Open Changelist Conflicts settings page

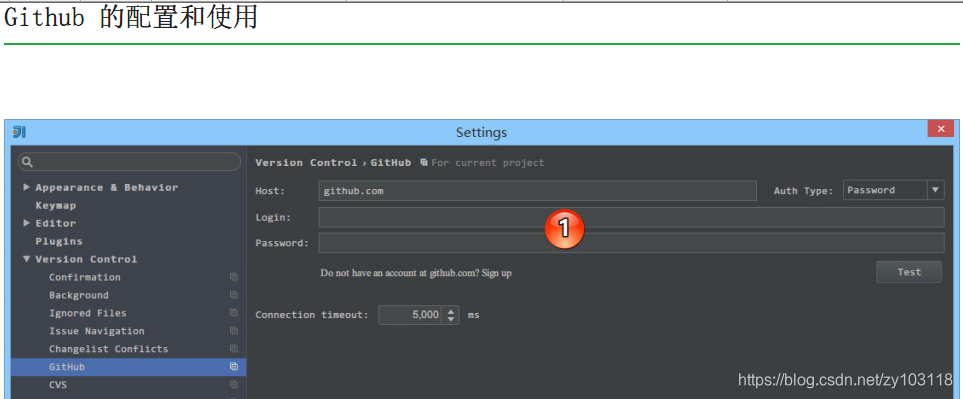[109, 349]
